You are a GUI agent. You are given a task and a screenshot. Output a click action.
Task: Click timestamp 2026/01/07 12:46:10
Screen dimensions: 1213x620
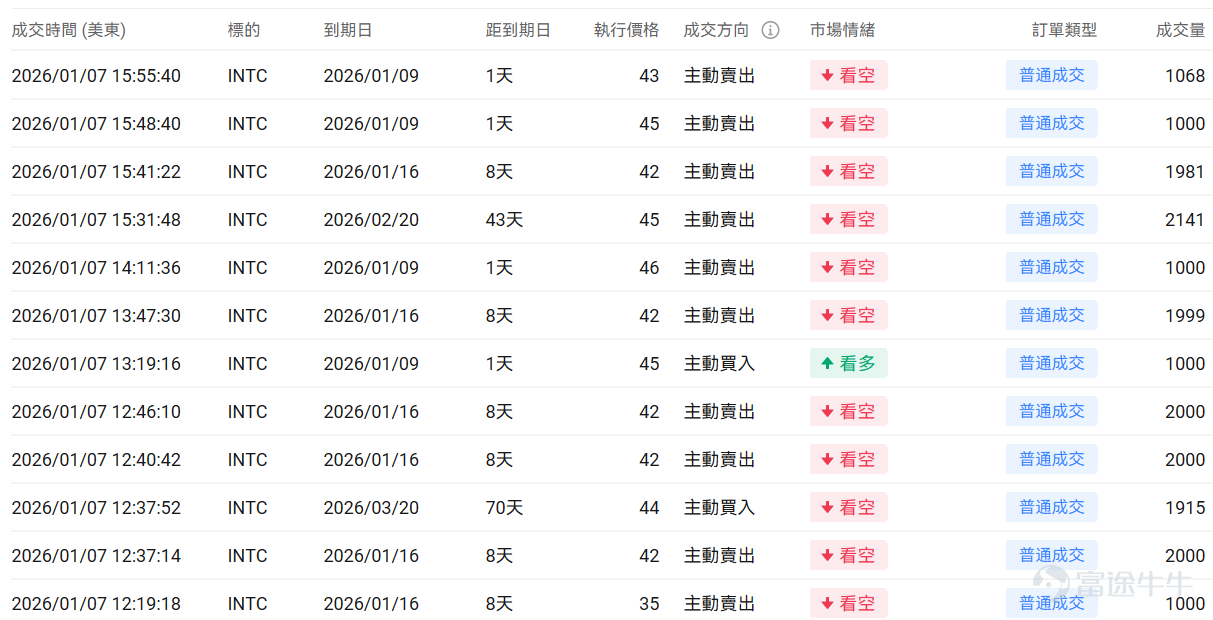(96, 412)
